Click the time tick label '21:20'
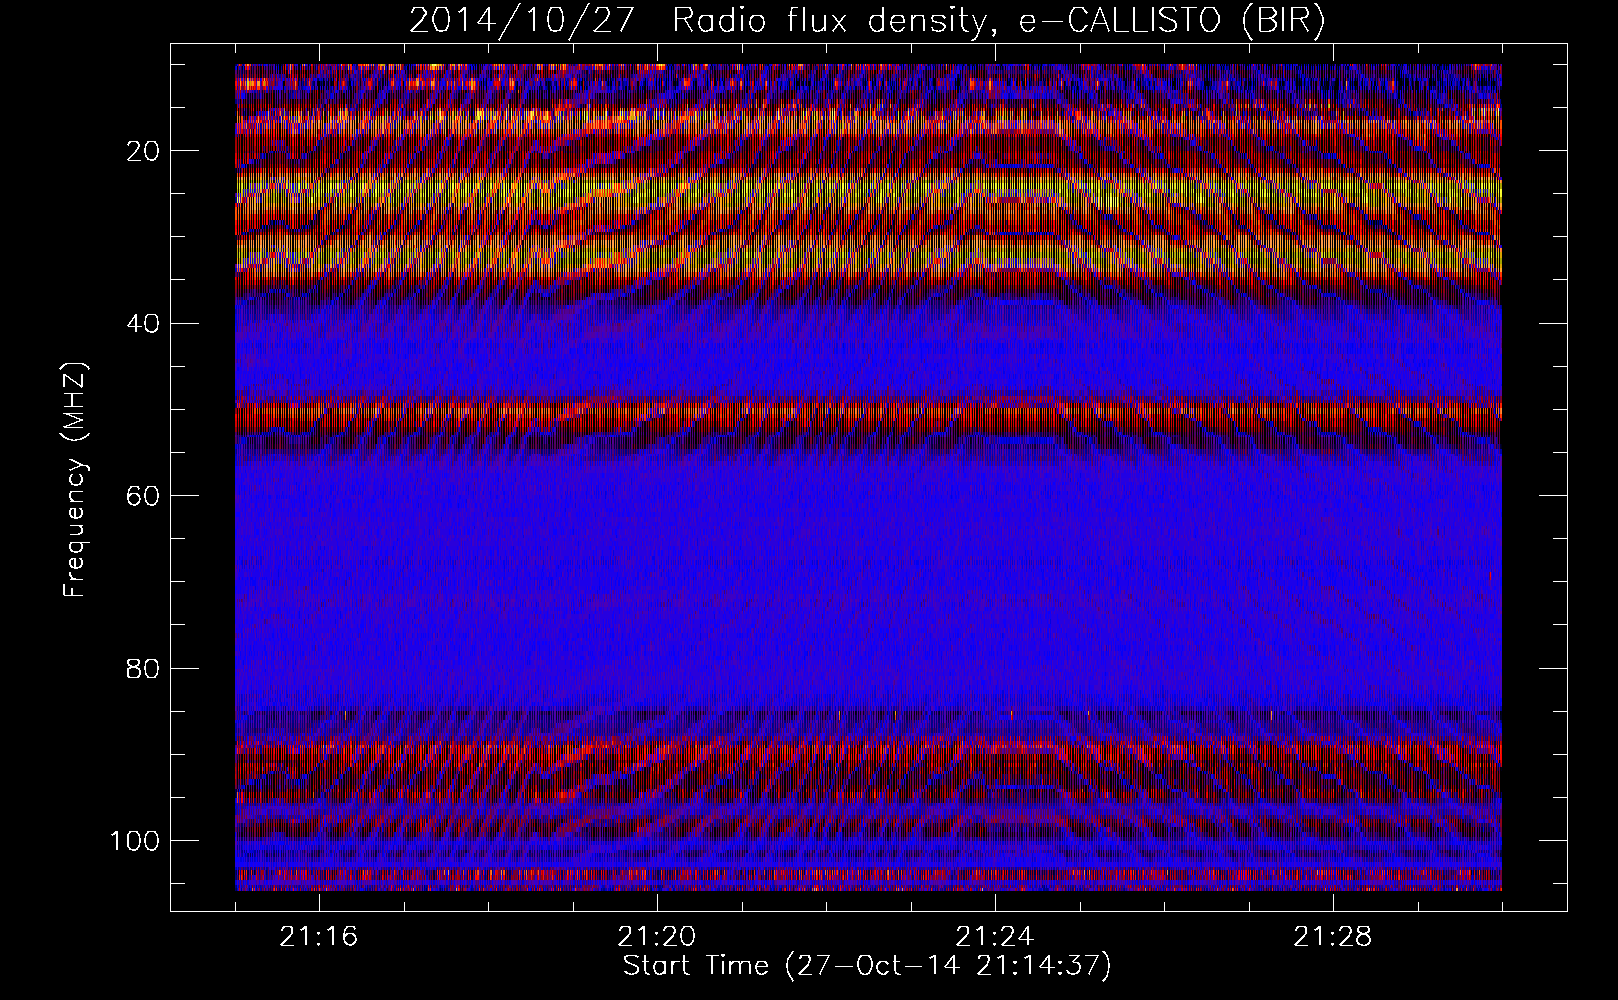This screenshot has width=1618, height=1000. click(657, 937)
